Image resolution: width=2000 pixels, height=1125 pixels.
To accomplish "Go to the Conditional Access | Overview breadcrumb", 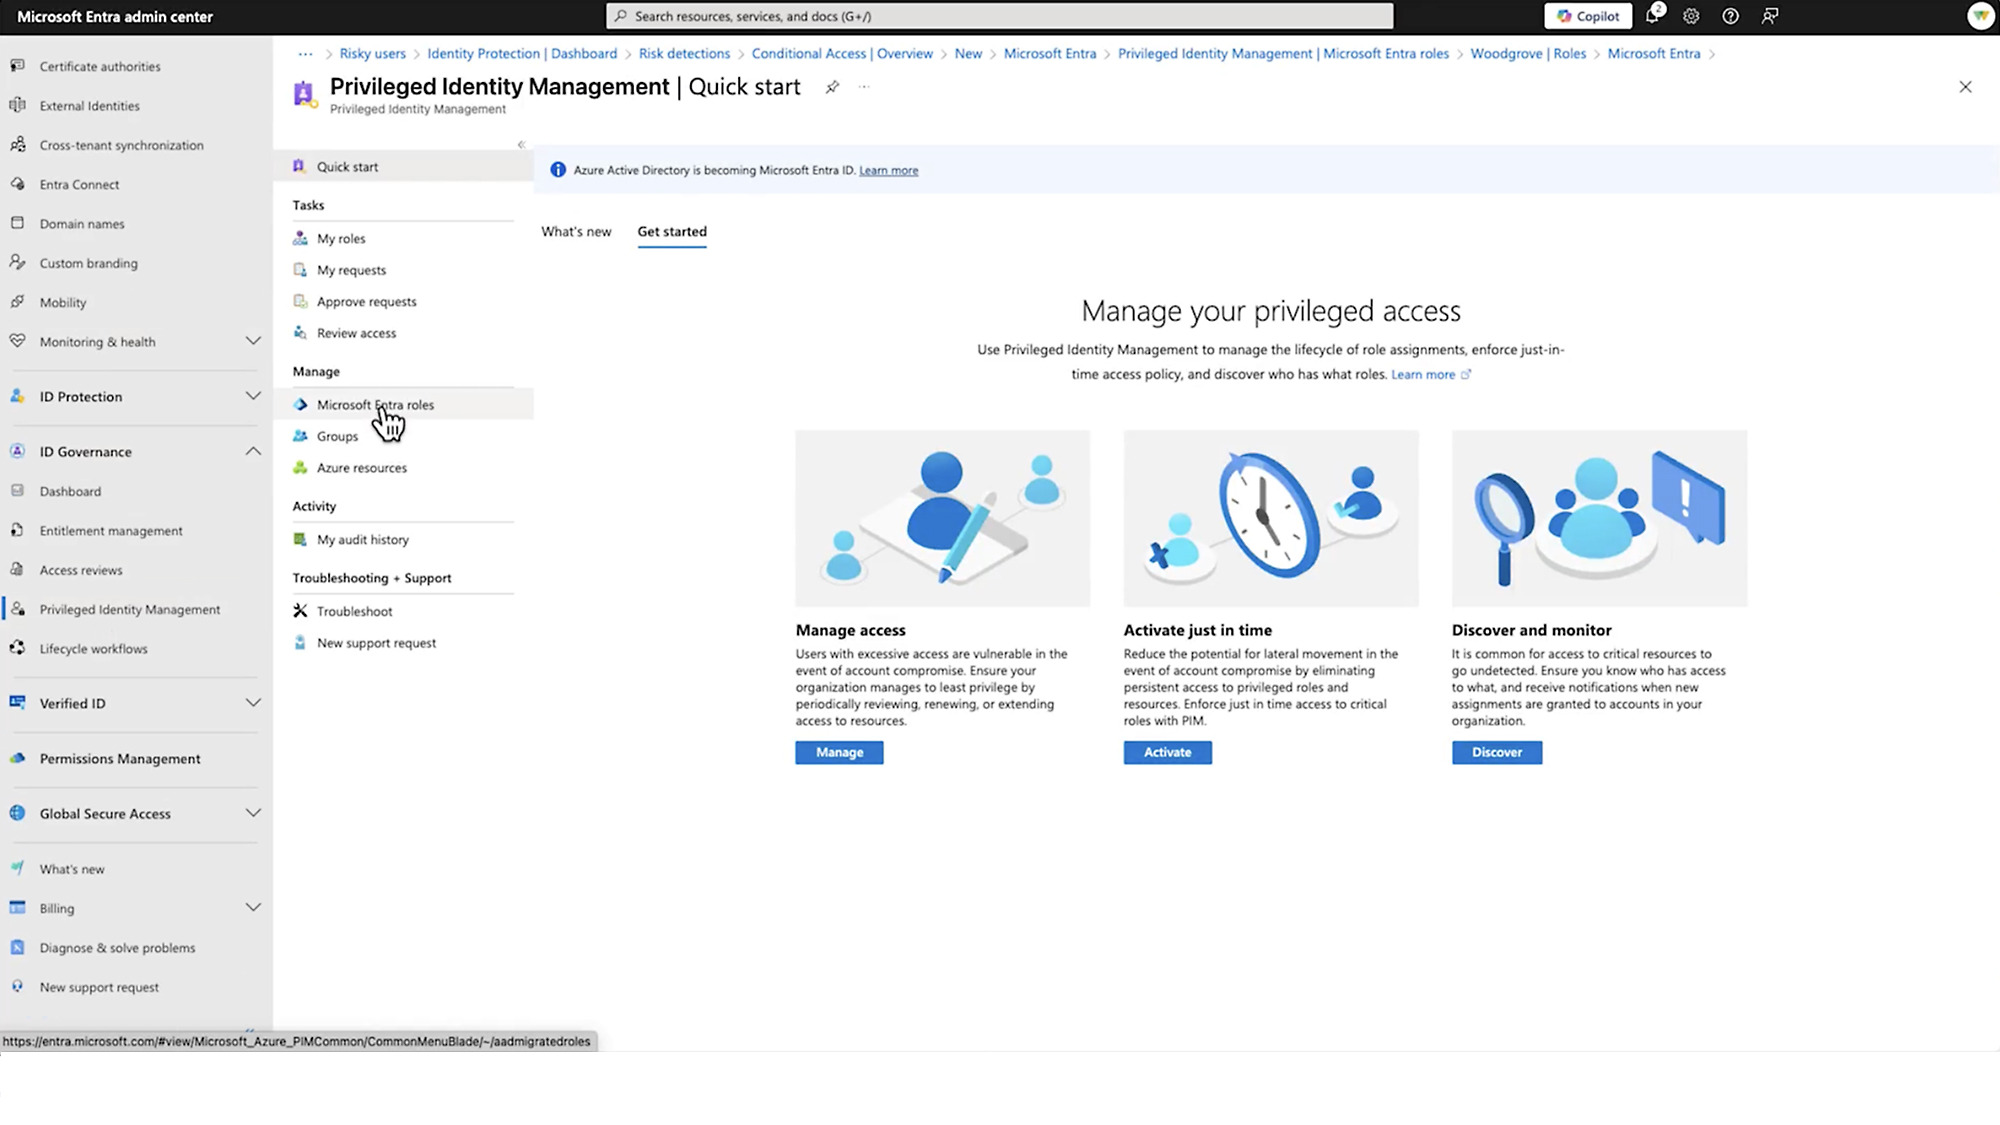I will 842,54.
